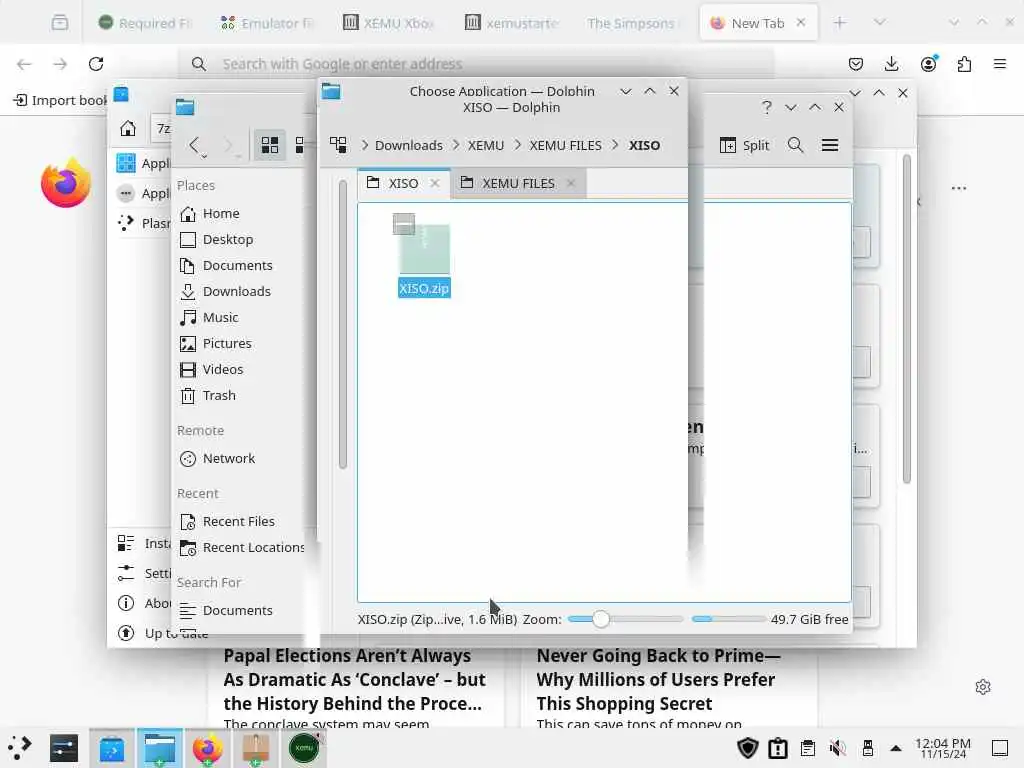1024x768 pixels.
Task: Open the Dolphin hamburger menu
Action: [x=830, y=145]
